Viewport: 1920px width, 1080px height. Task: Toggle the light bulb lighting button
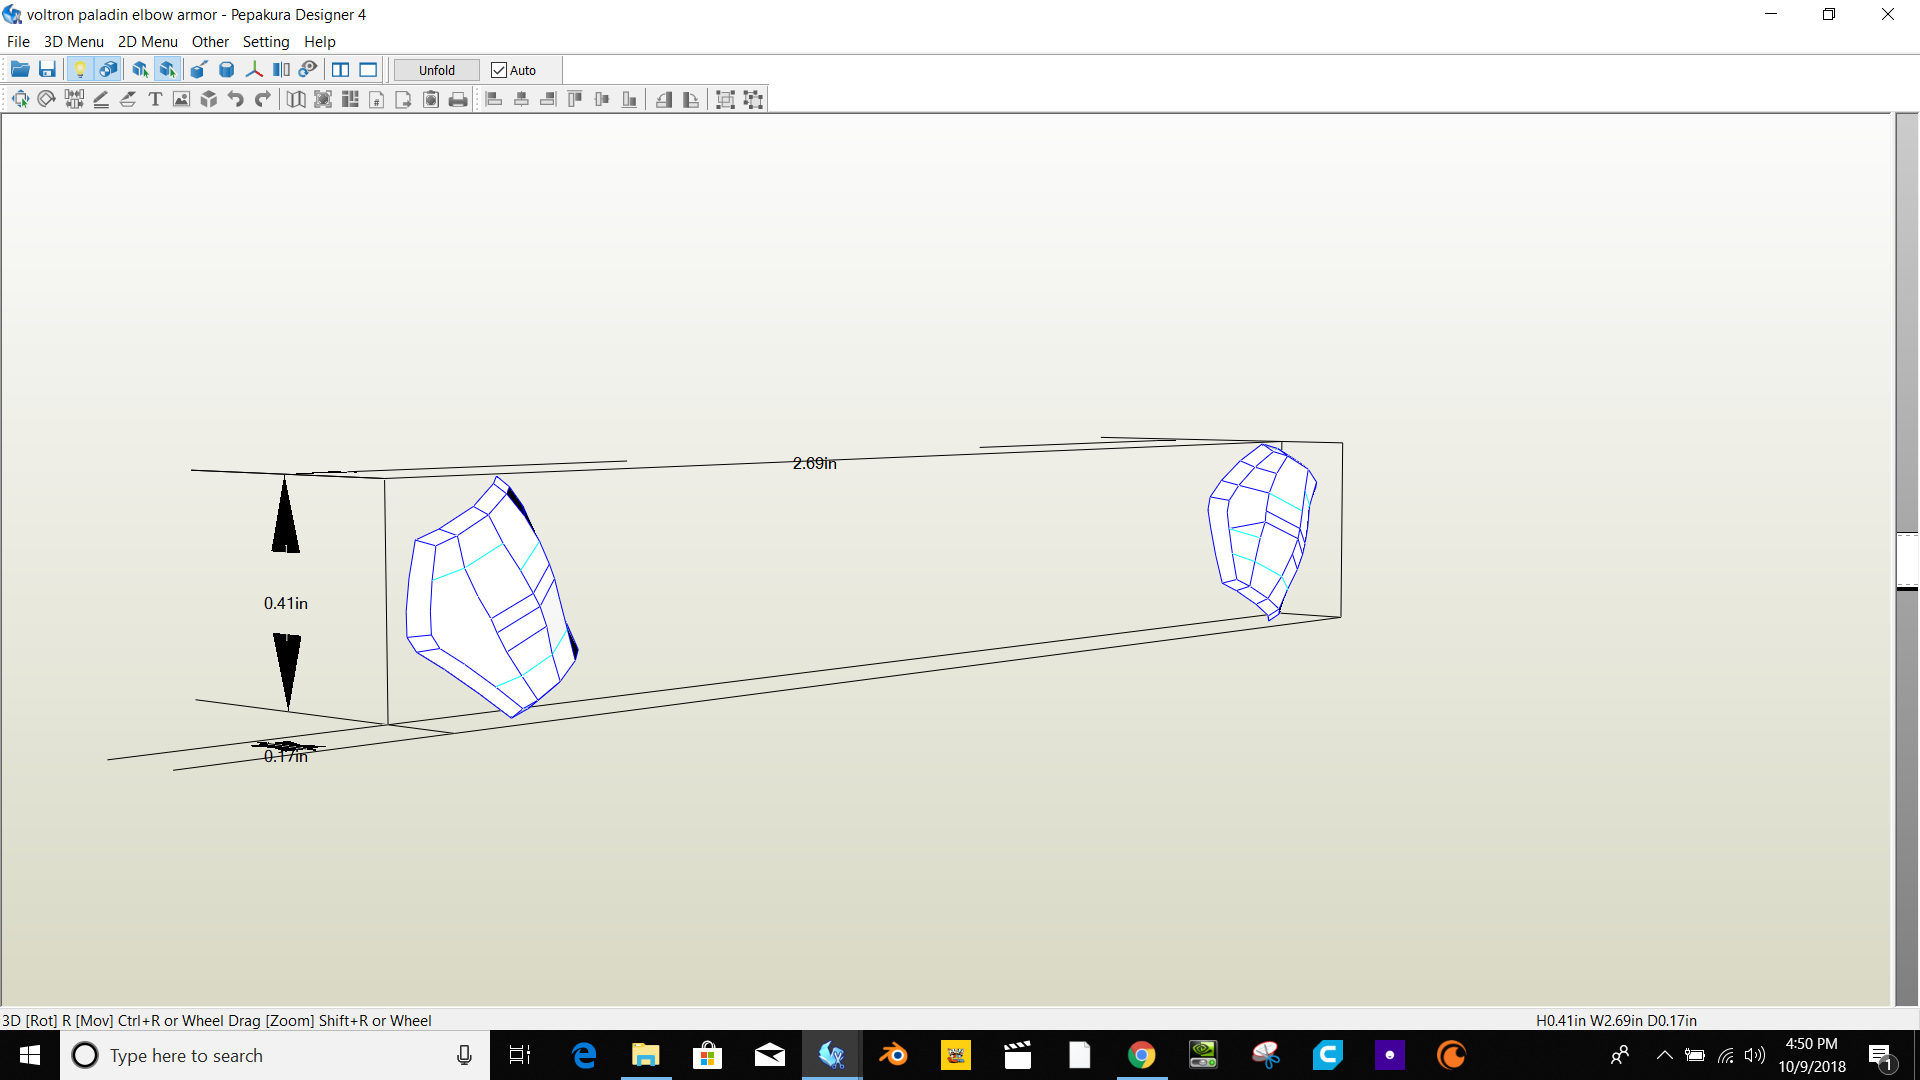(x=80, y=70)
